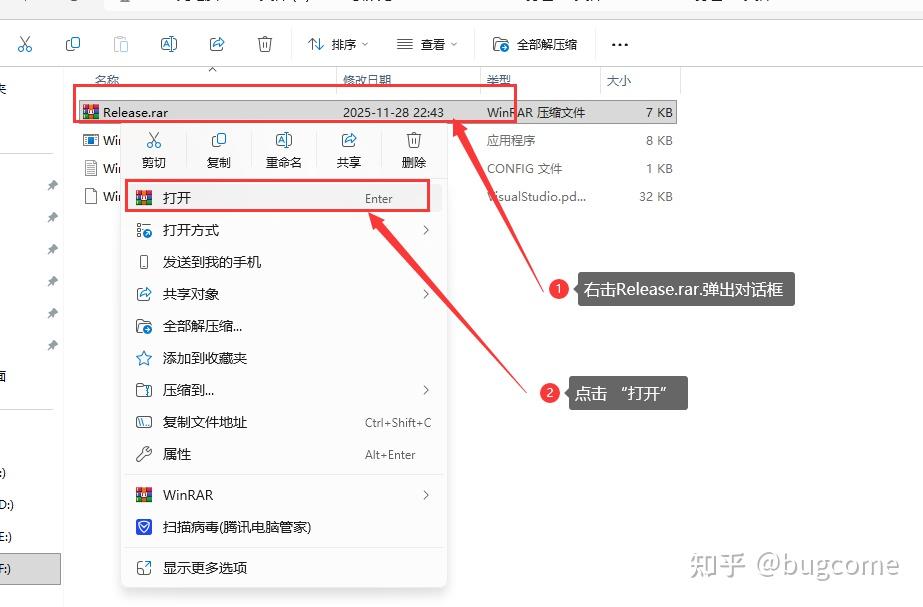Image resolution: width=923 pixels, height=607 pixels.
Task: Click the Copy icon in the toolbar
Action: tap(70, 44)
